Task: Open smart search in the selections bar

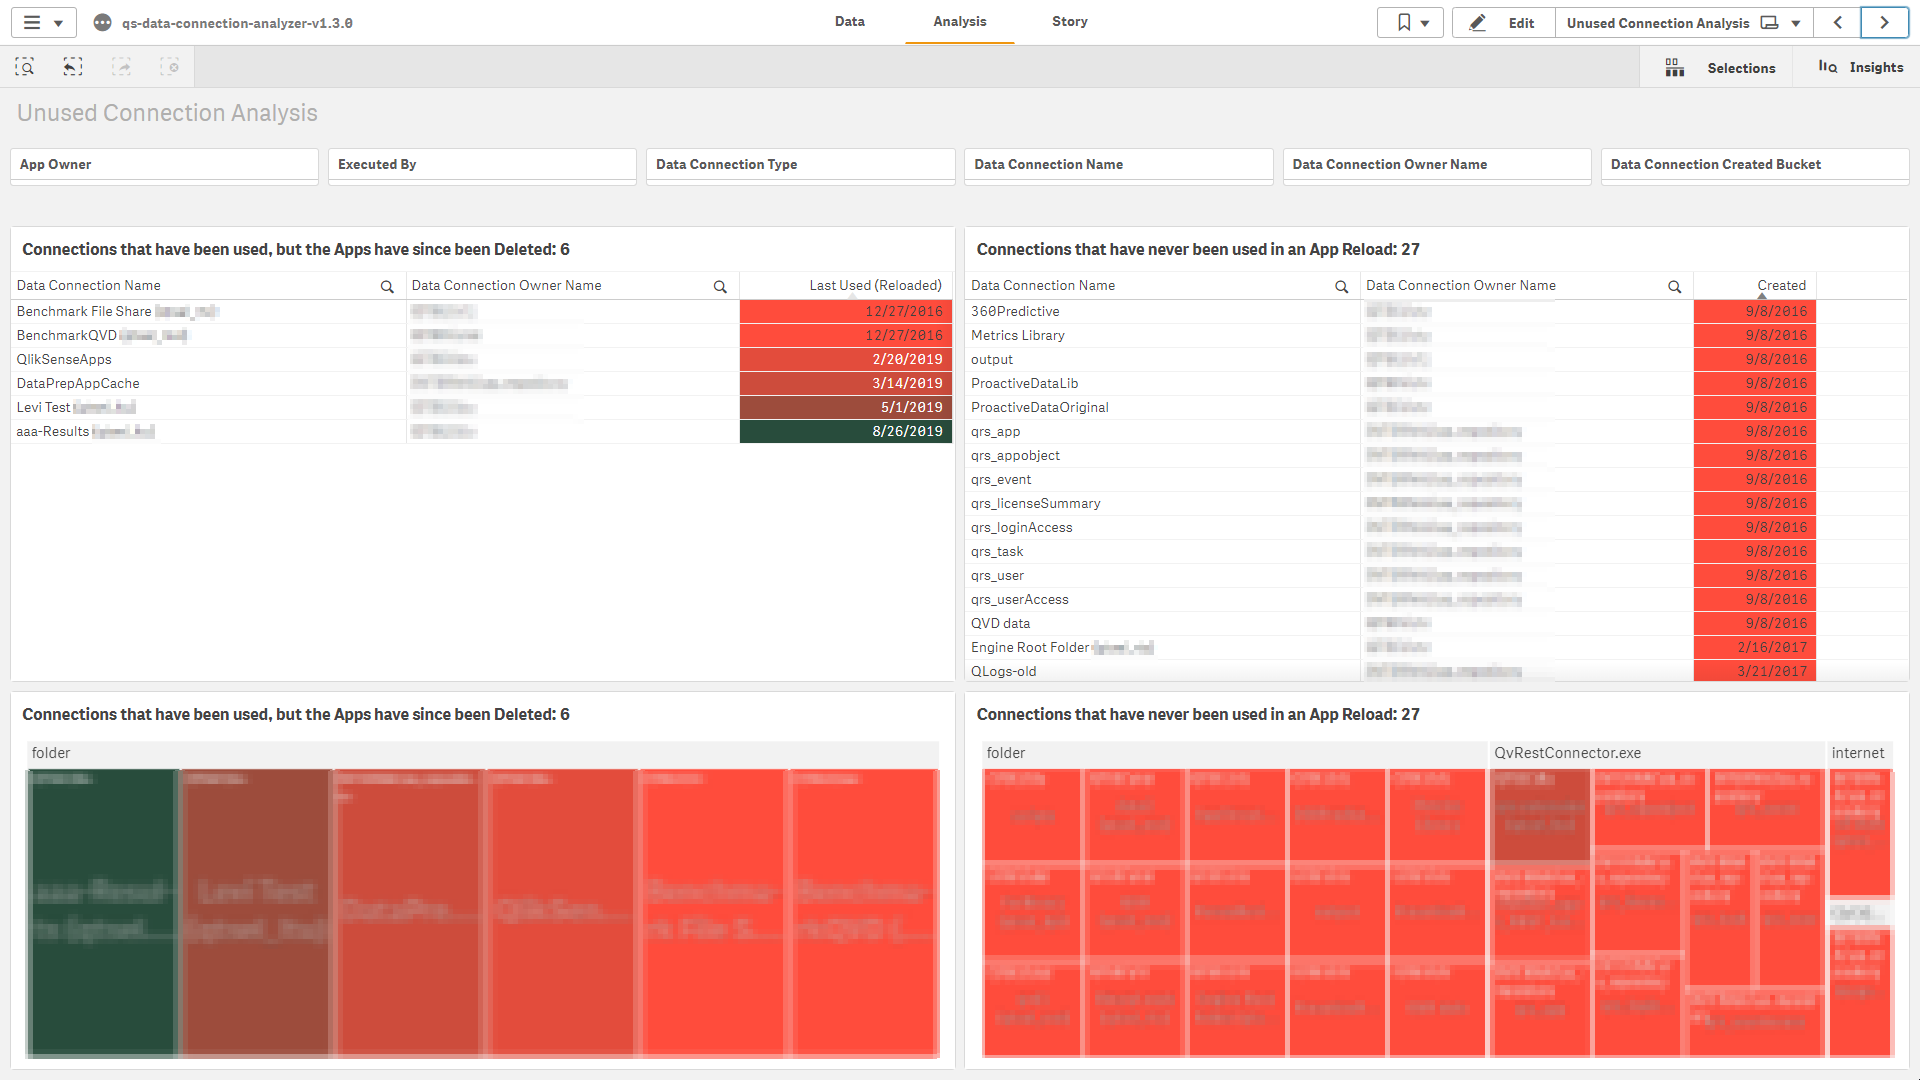Action: coord(25,67)
